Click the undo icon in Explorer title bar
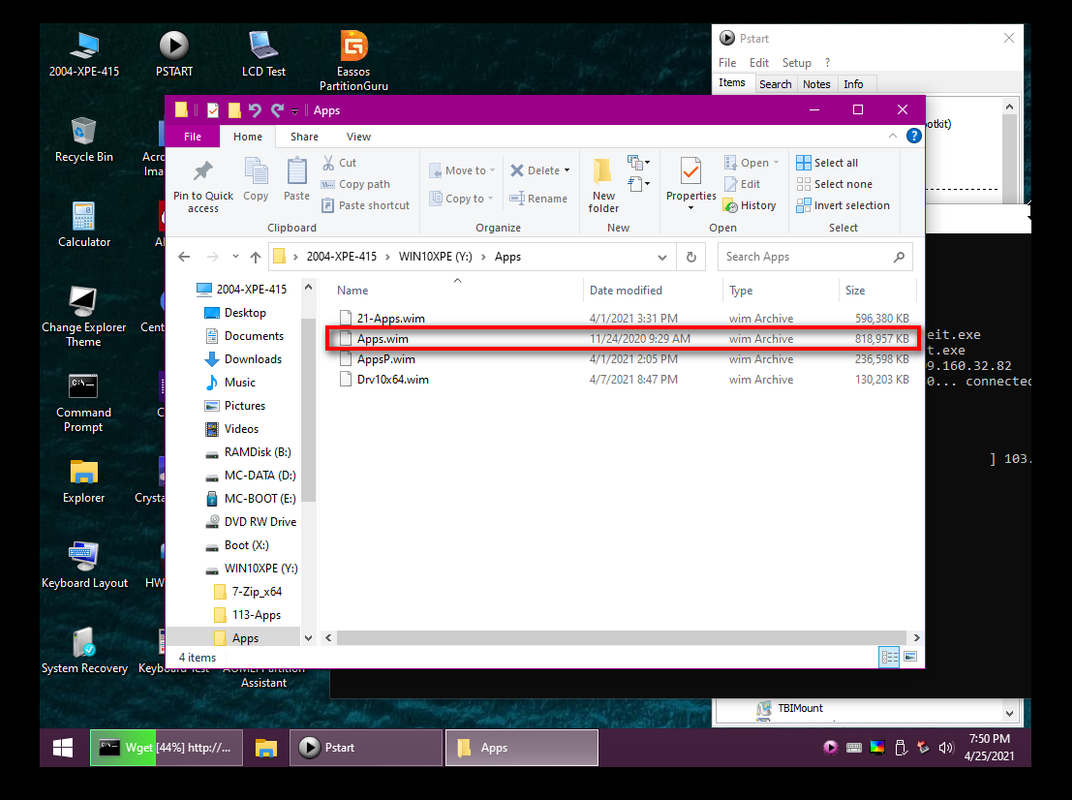Screen dimensions: 1072x800 [x=255, y=110]
